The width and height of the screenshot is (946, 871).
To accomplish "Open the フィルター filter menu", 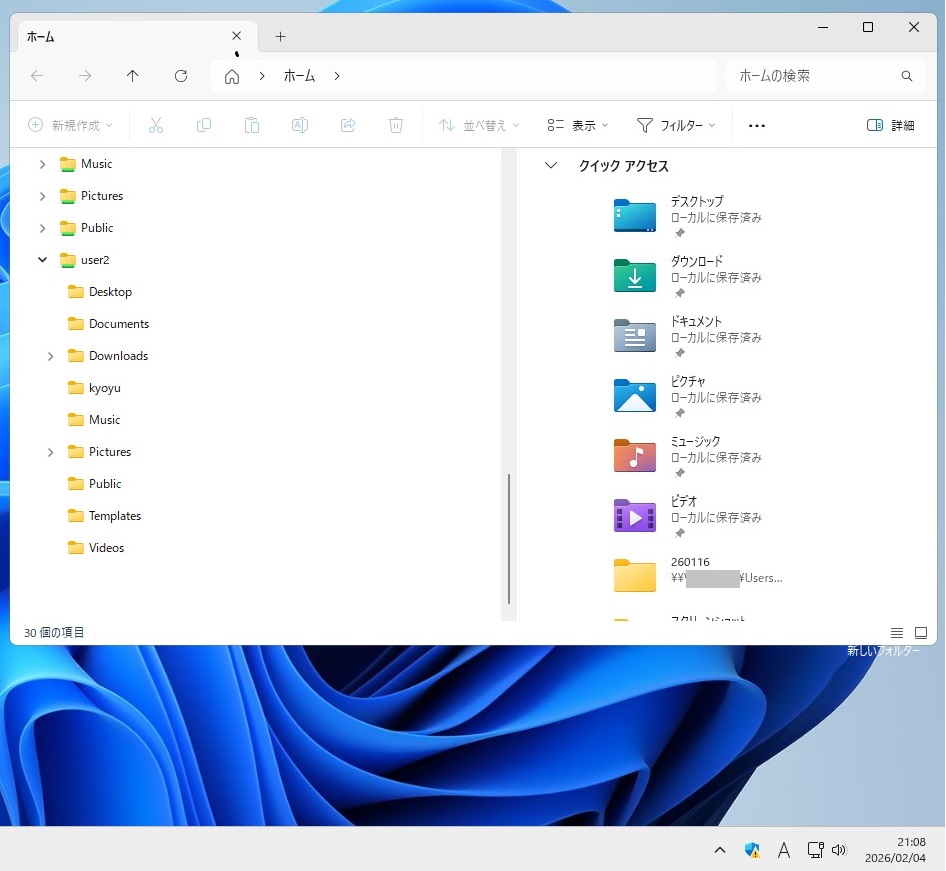I will tap(677, 126).
